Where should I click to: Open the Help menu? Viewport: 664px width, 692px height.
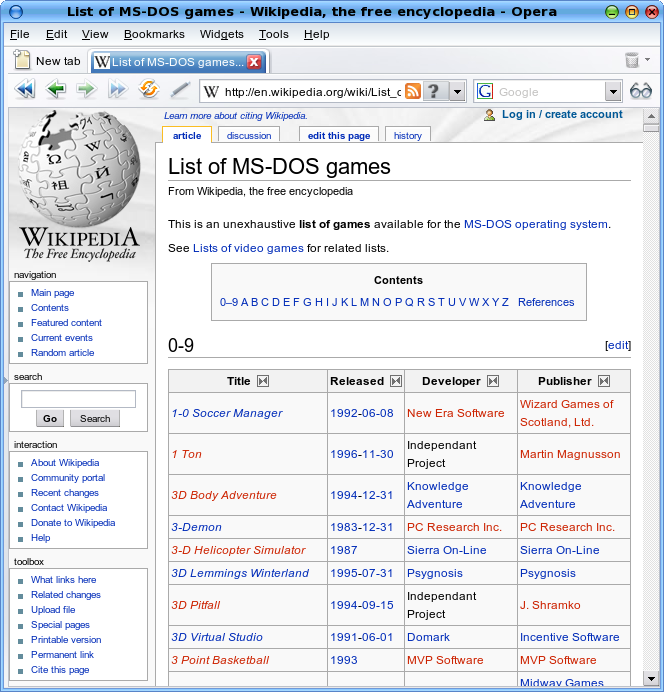pos(316,34)
